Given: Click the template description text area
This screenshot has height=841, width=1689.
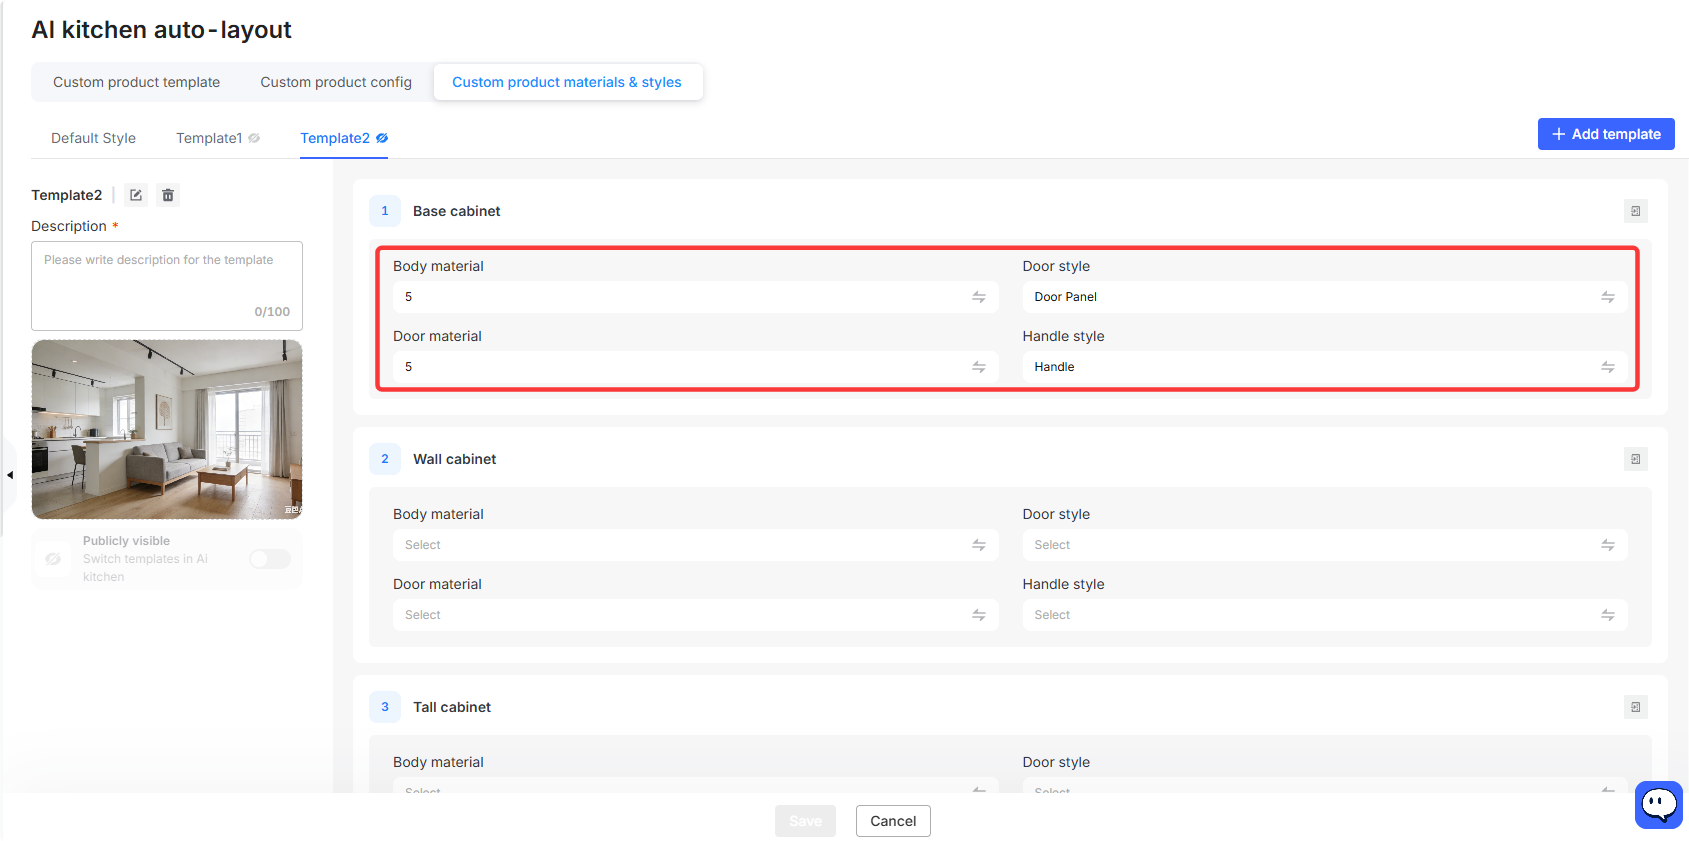Looking at the screenshot, I should tap(167, 286).
